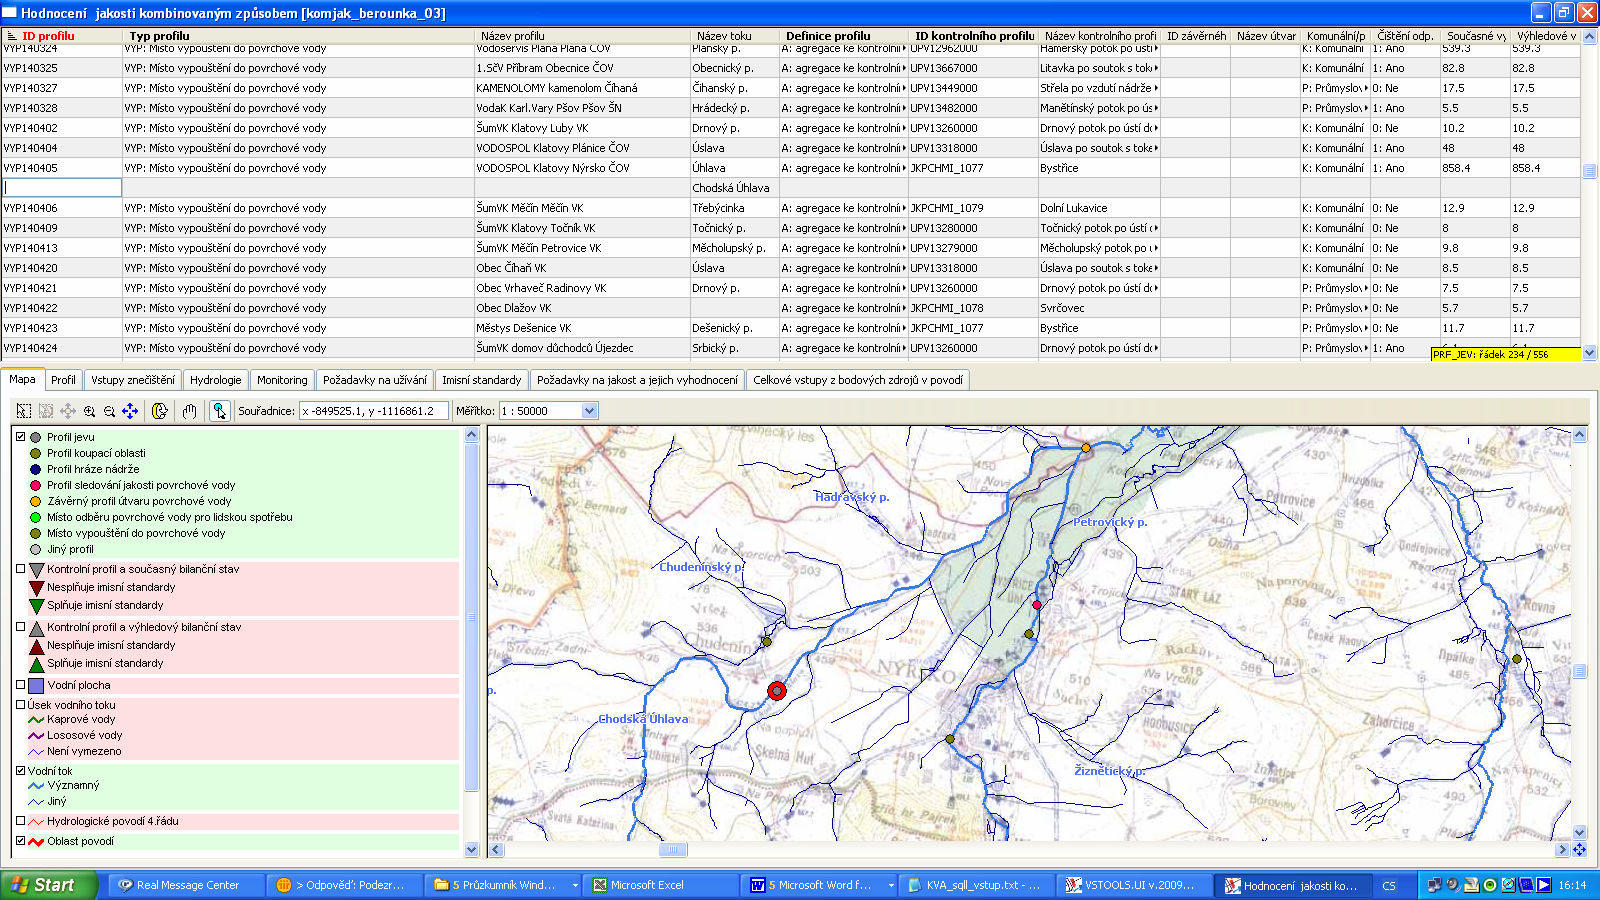
Task: Open Definice profilu dropdown in VYP140420 row
Action: coord(904,268)
